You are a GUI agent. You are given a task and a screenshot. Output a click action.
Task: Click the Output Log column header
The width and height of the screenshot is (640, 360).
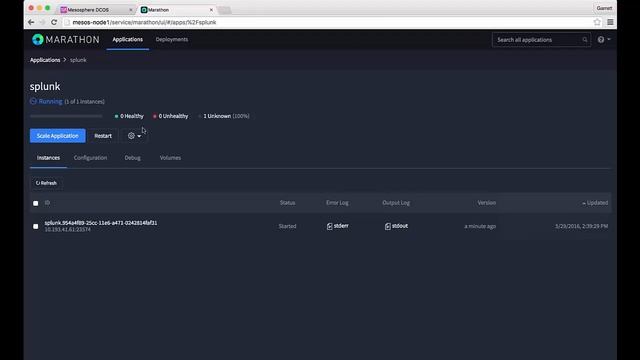(x=396, y=203)
